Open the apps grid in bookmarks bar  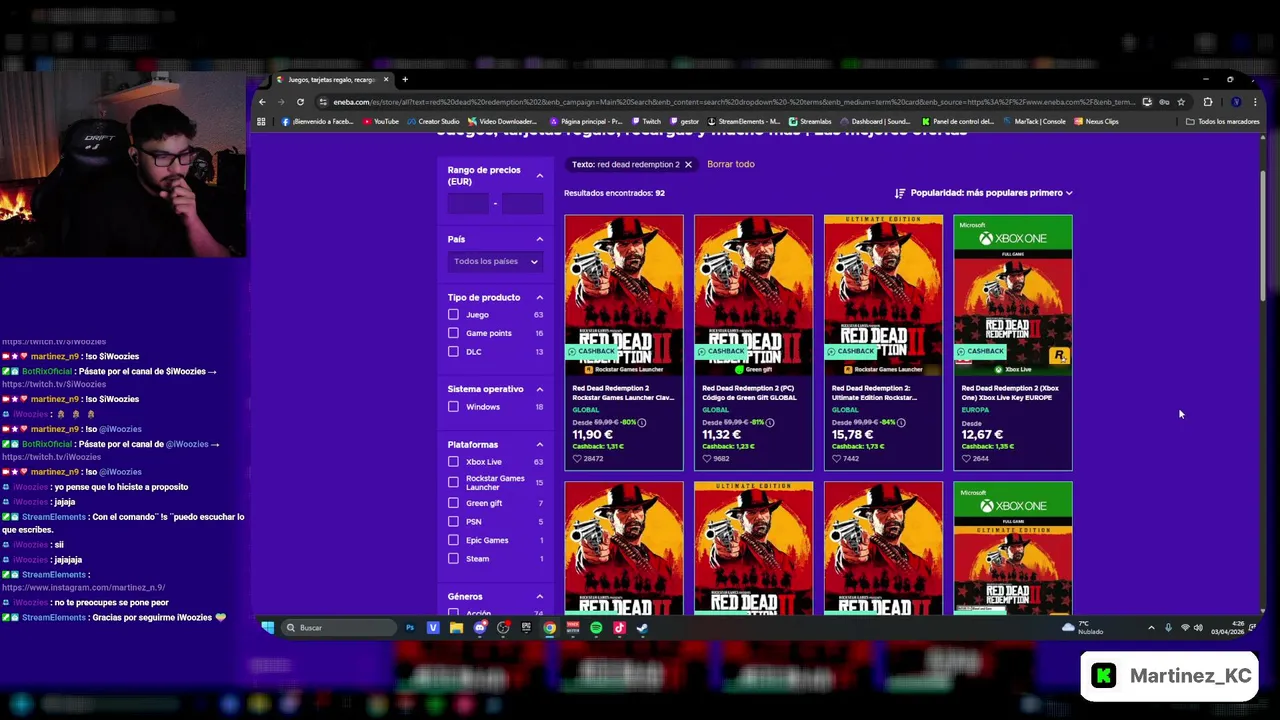point(261,122)
